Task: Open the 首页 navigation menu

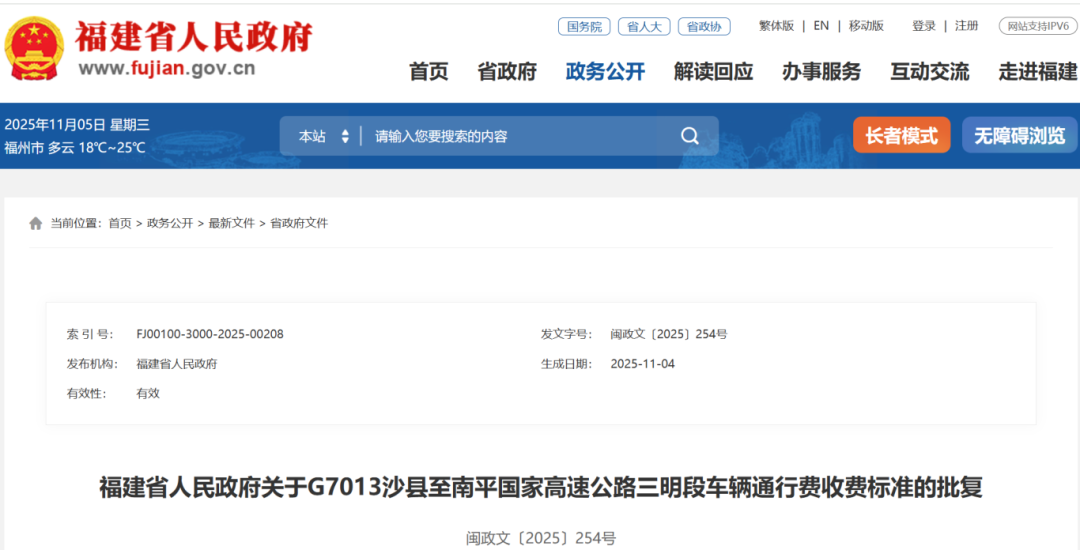Action: pyautogui.click(x=429, y=72)
